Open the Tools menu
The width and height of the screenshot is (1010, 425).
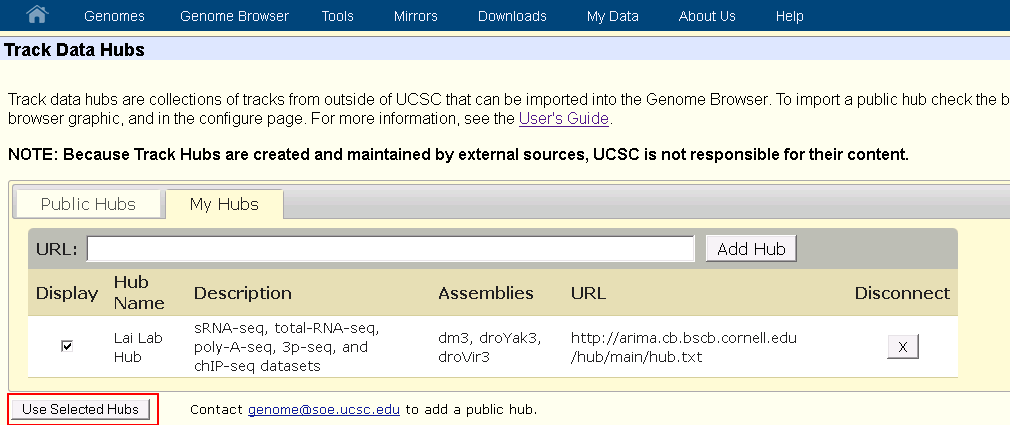(x=338, y=16)
